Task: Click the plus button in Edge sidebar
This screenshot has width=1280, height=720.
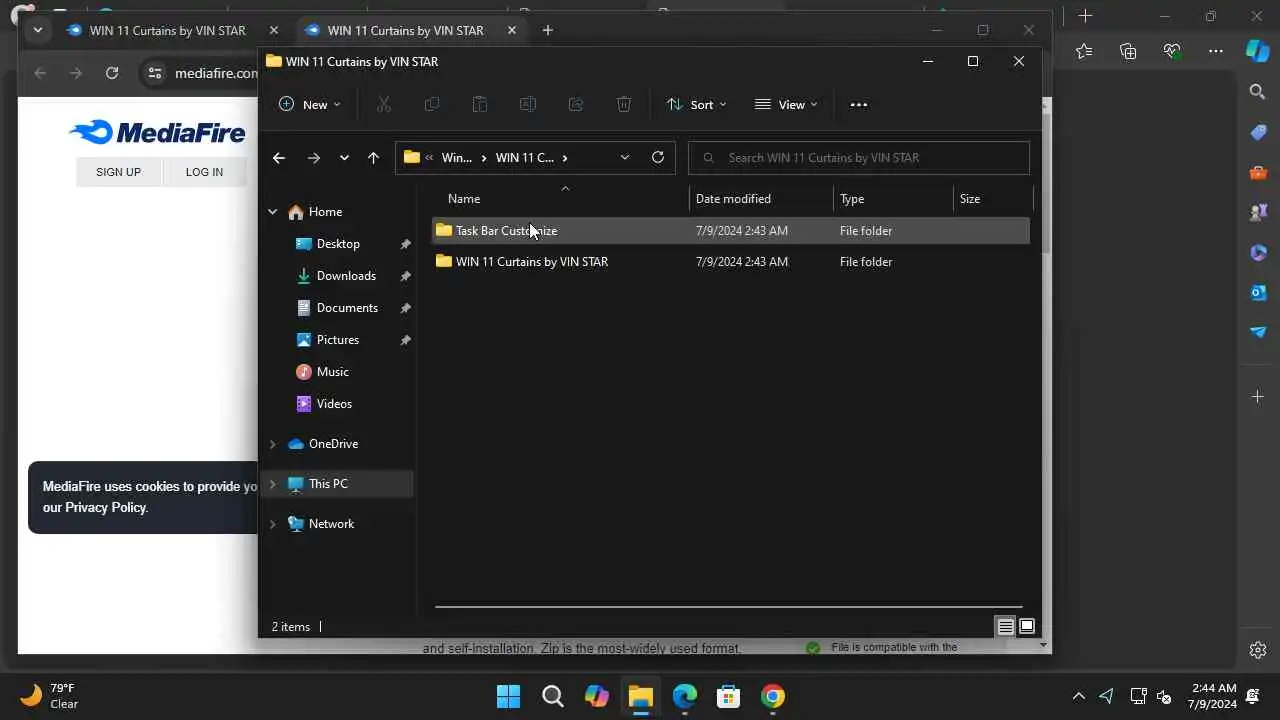Action: point(1258,397)
